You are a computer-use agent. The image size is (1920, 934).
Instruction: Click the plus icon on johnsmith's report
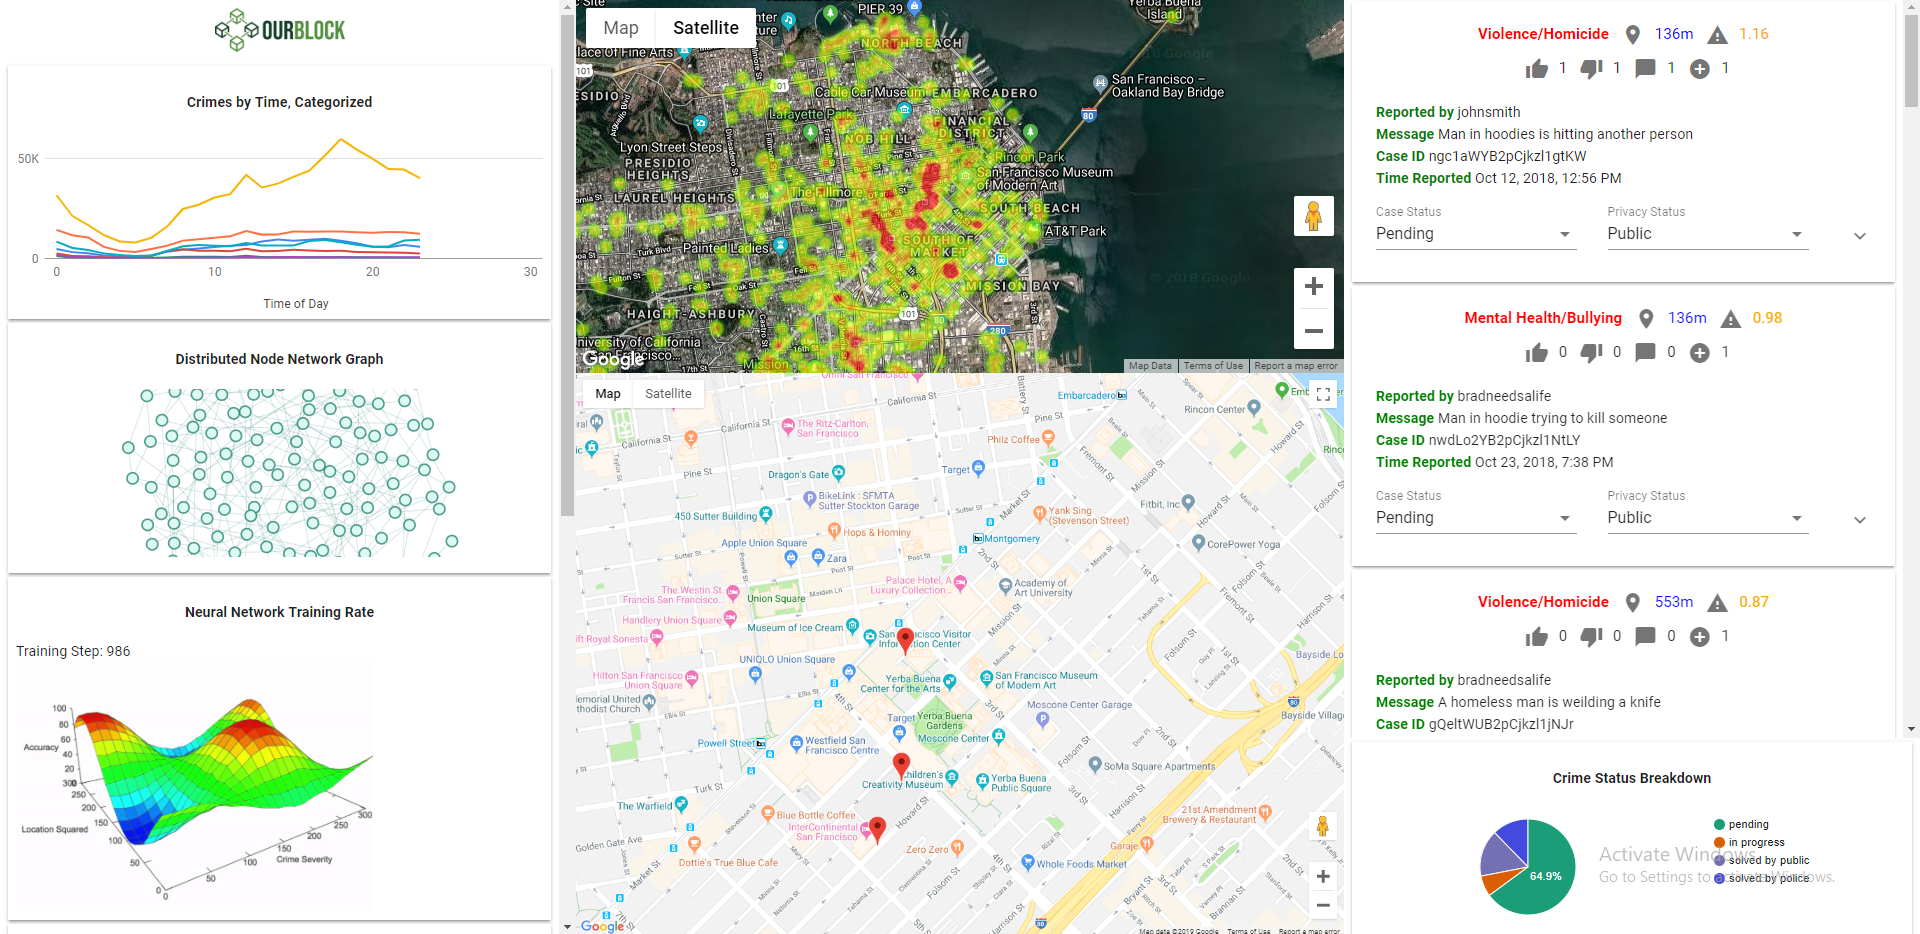[x=1699, y=68]
